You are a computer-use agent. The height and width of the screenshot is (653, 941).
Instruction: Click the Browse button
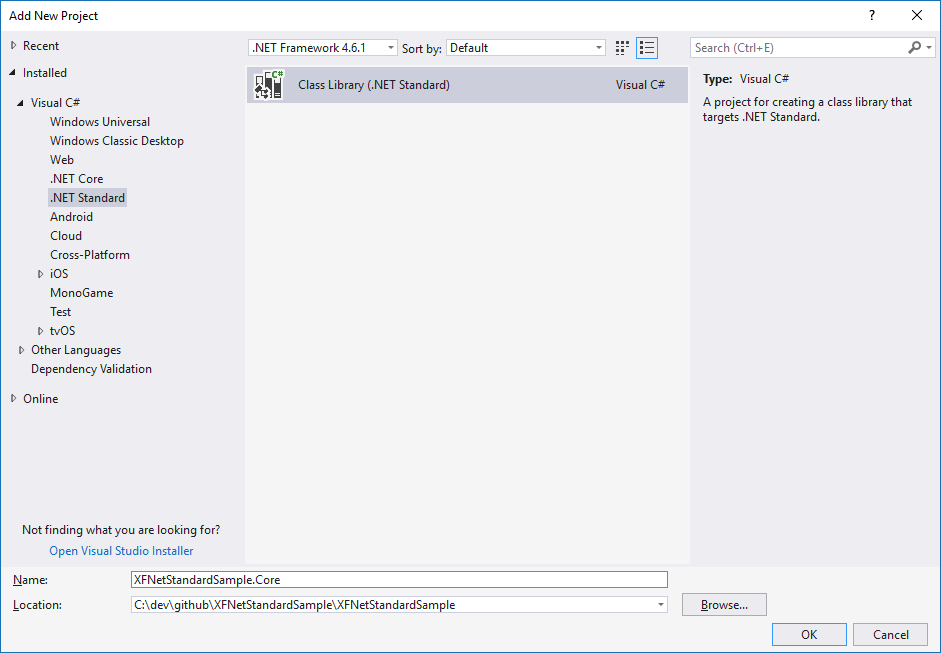tap(724, 605)
